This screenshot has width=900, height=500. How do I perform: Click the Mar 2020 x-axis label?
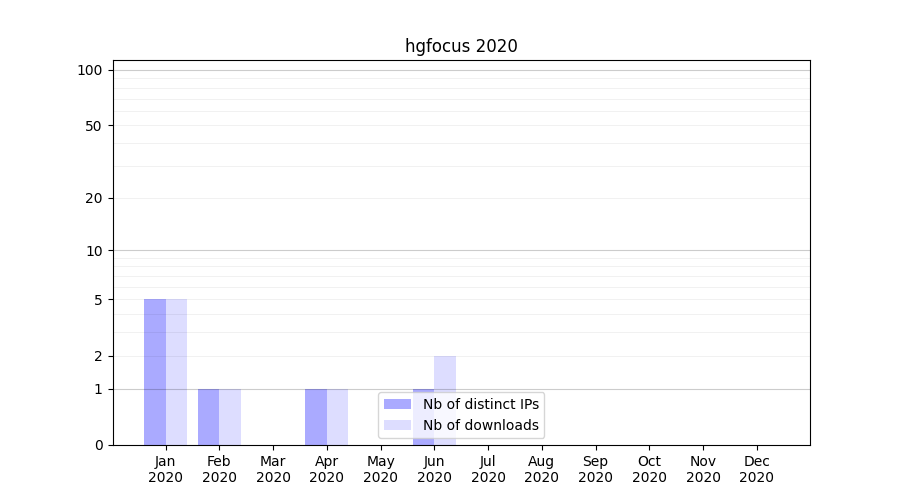273,469
